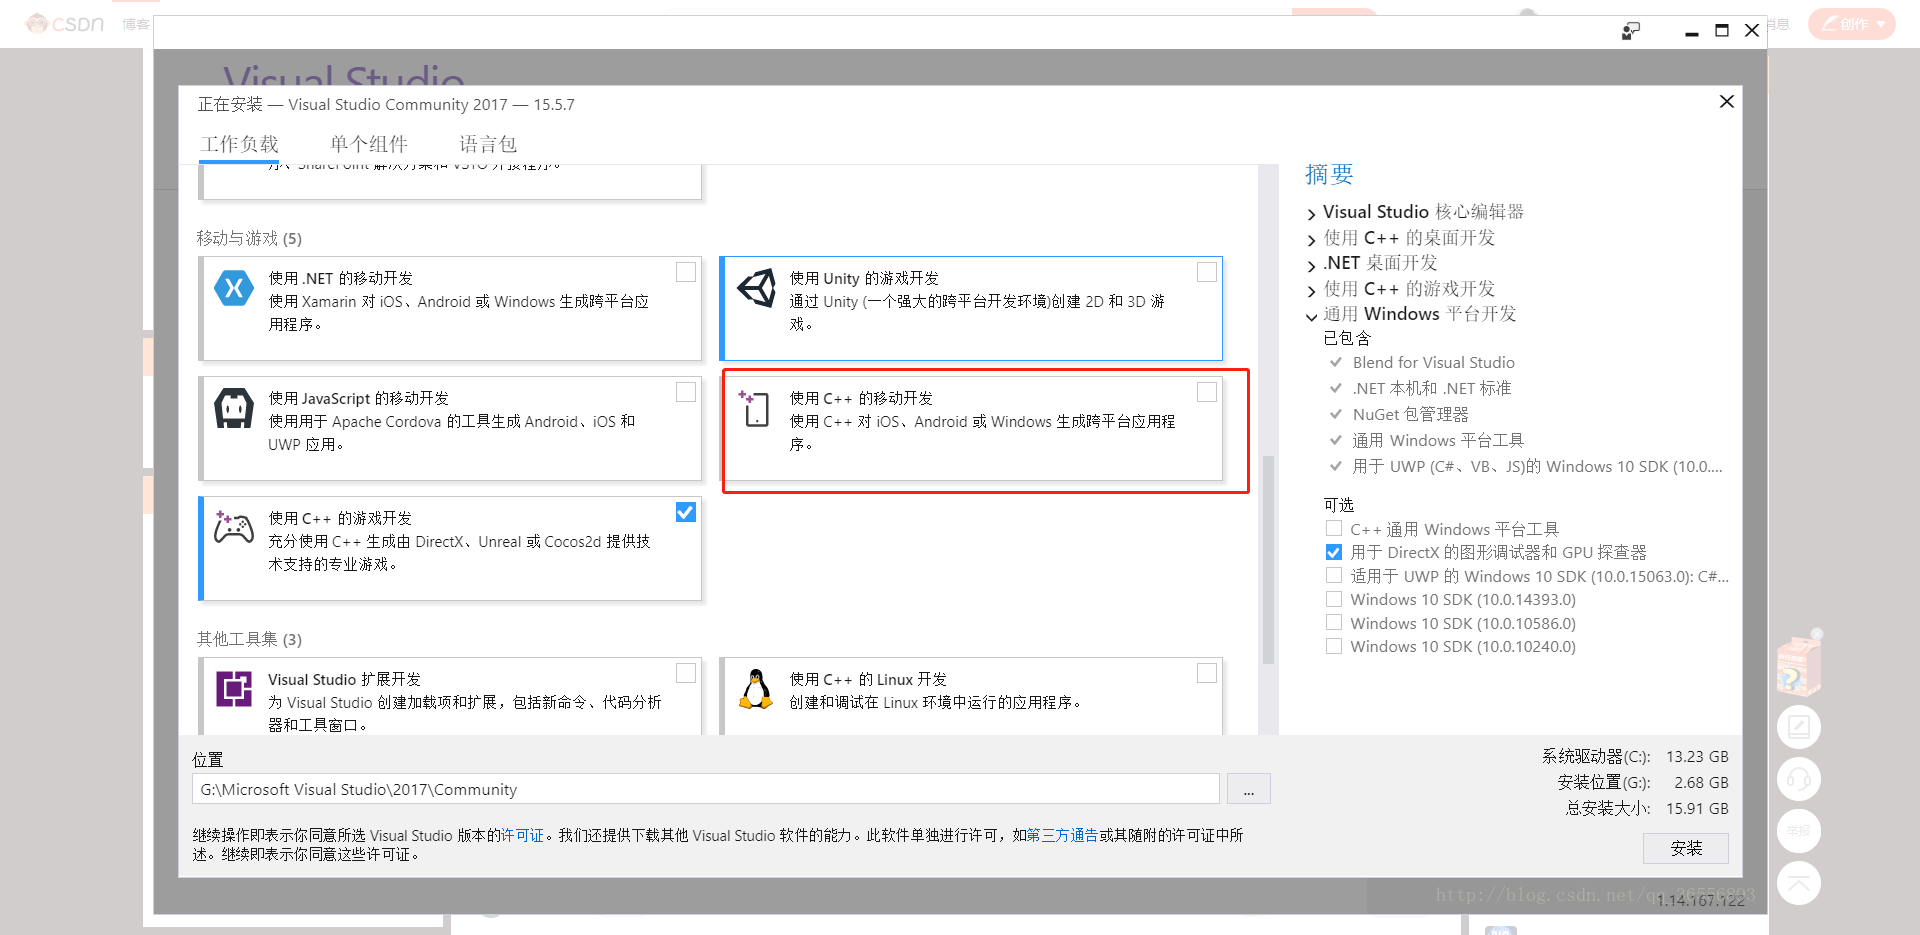Check the JavaScript mobile development workload
The width and height of the screenshot is (1920, 935).
pyautogui.click(x=686, y=392)
